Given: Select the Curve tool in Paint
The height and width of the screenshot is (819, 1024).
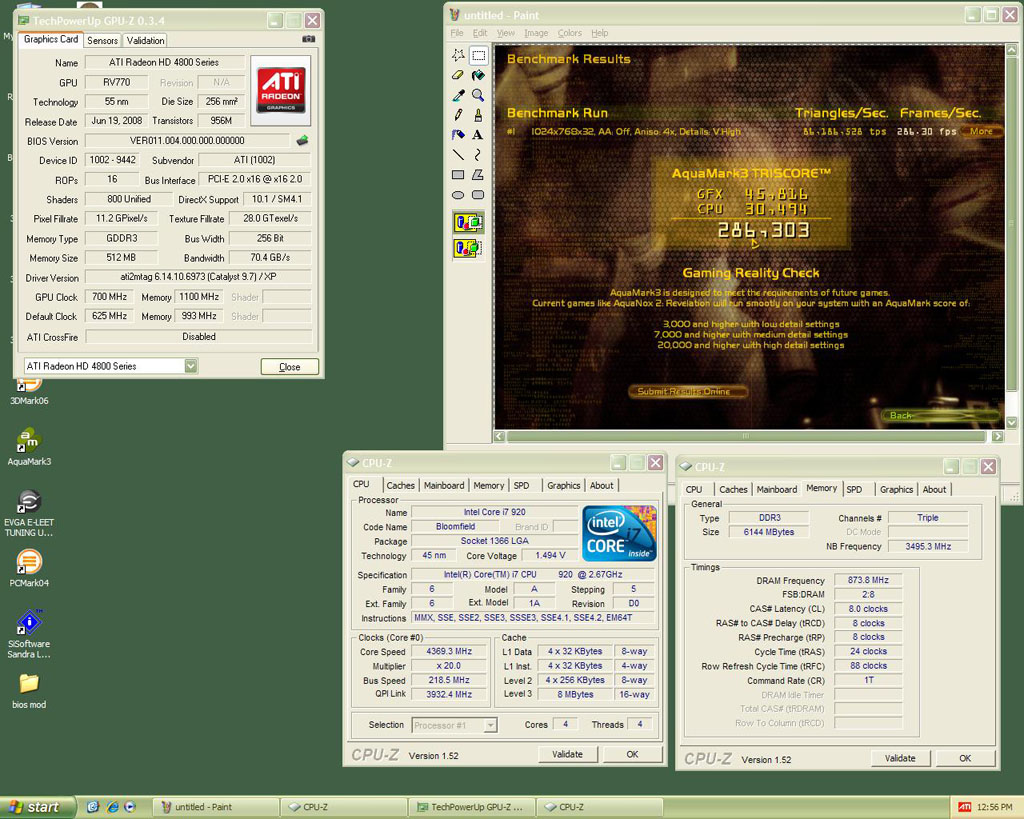Looking at the screenshot, I should (478, 155).
